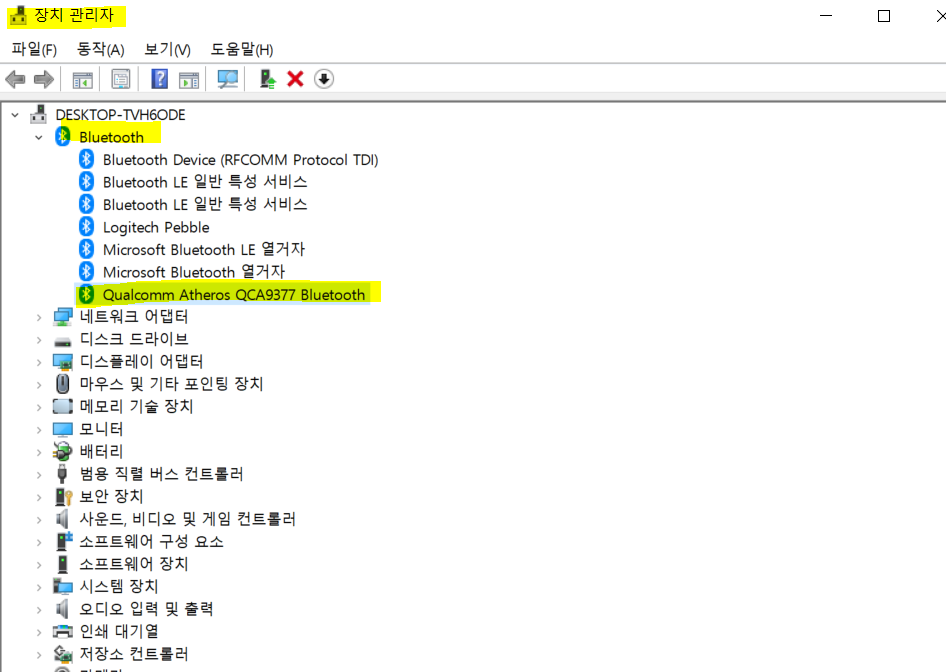Viewport: 946px width, 672px height.
Task: Select the 소프트웨어 장치 category label
Action: [134, 564]
